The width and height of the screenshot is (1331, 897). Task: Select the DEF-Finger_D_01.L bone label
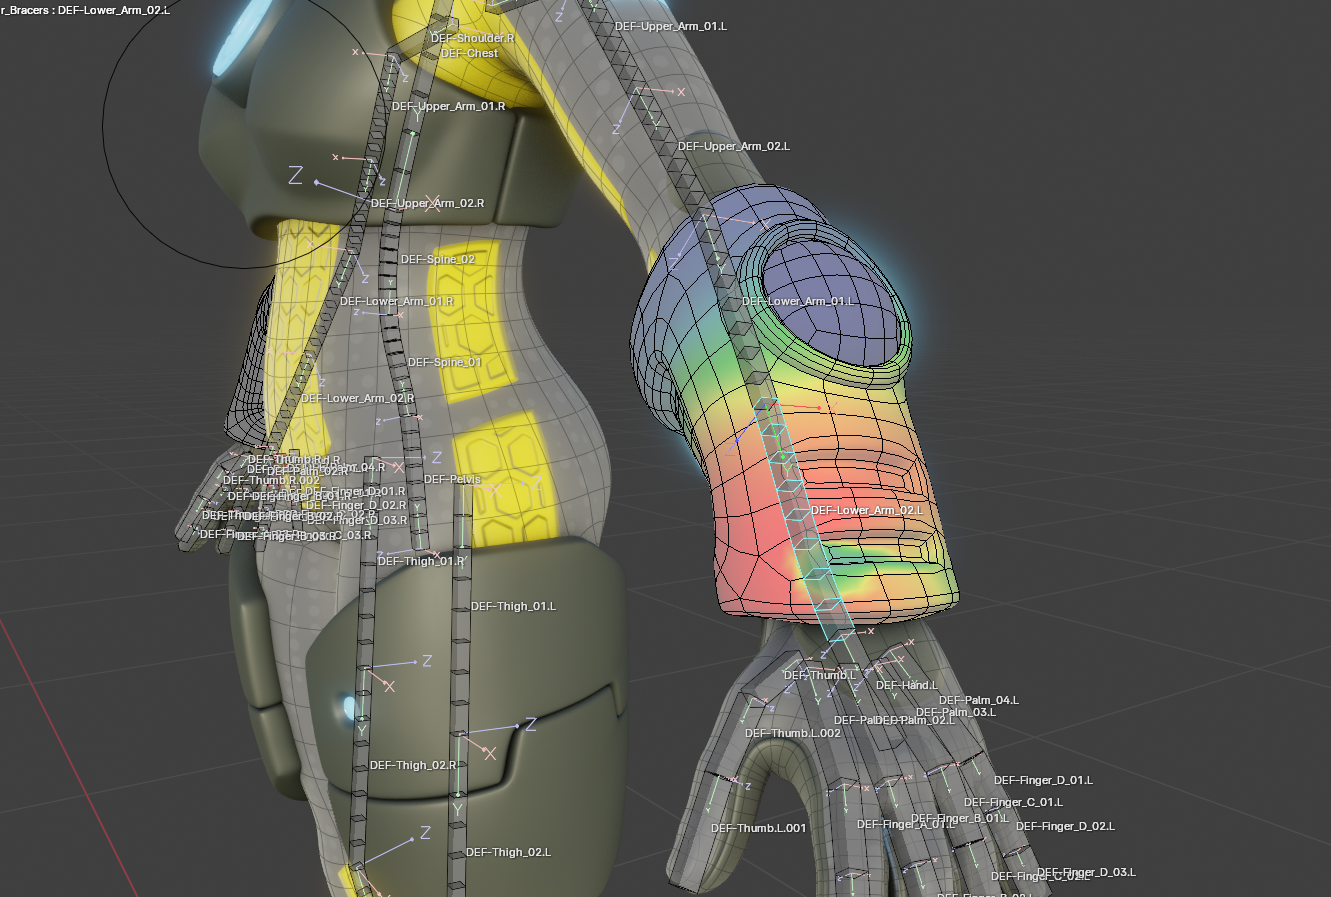(1043, 780)
